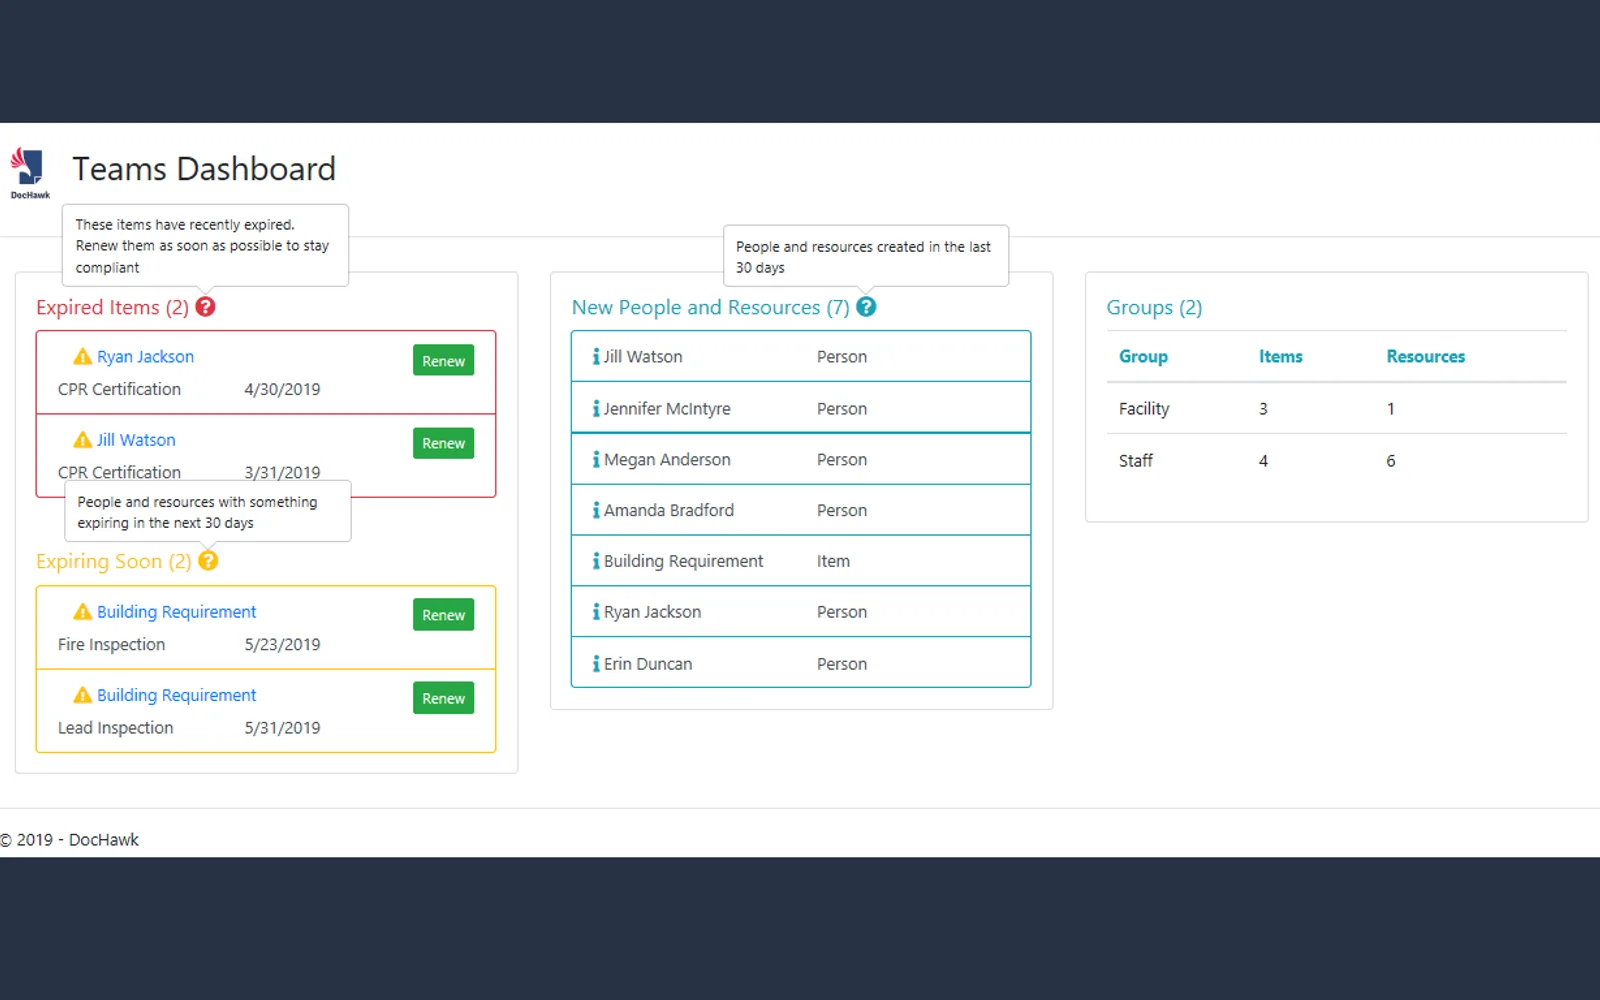Click info icon beside Ryan Jackson resource row

(596, 612)
